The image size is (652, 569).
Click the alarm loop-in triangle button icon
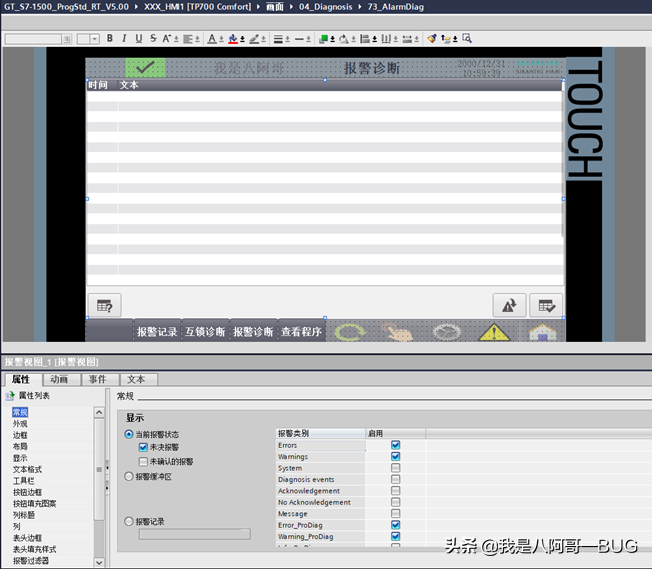coord(509,305)
